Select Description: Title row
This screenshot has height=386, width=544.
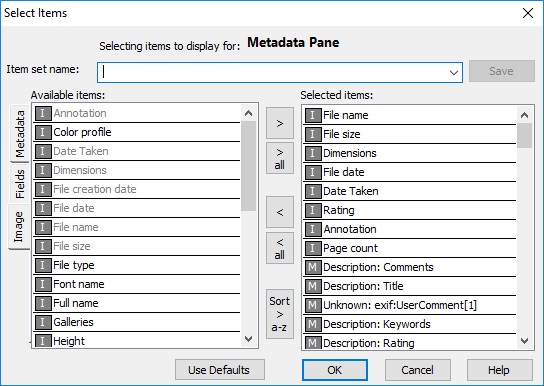coord(410,286)
